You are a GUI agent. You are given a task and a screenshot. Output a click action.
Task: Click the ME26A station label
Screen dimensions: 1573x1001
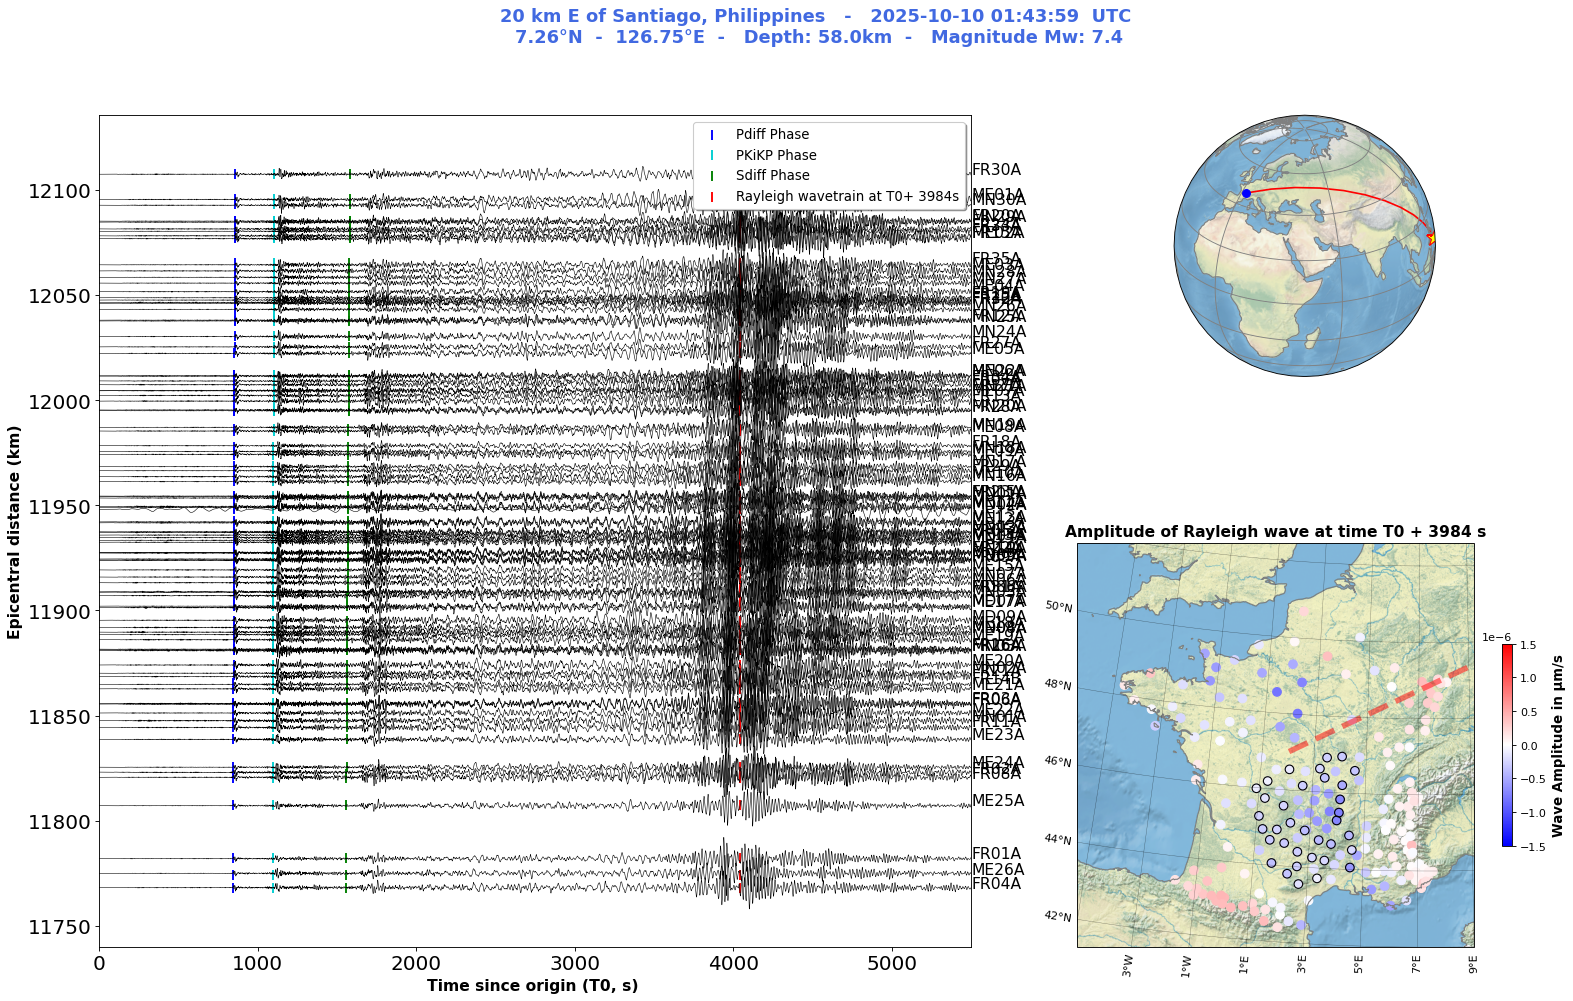coord(998,870)
